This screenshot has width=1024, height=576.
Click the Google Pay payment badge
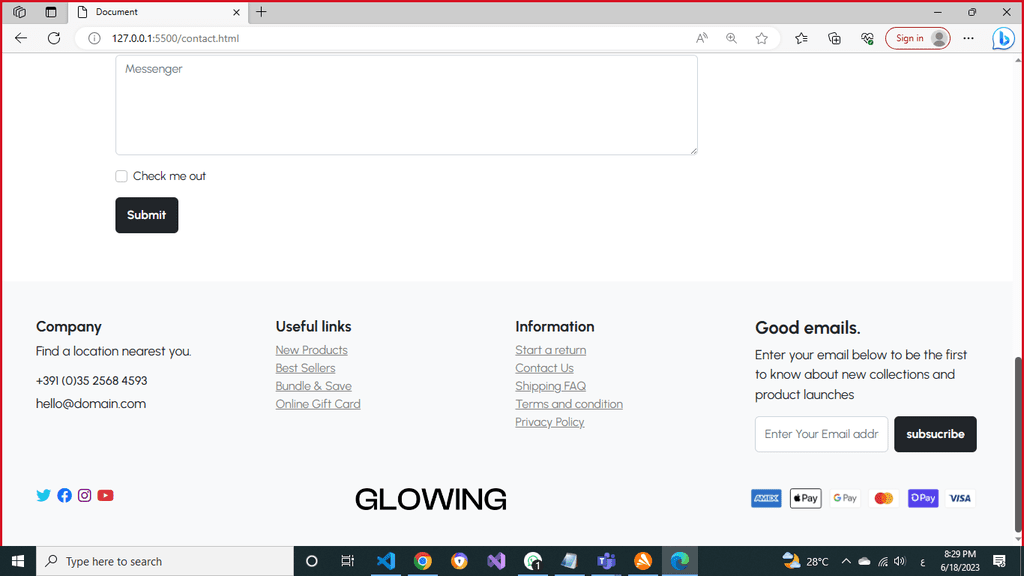coord(844,498)
